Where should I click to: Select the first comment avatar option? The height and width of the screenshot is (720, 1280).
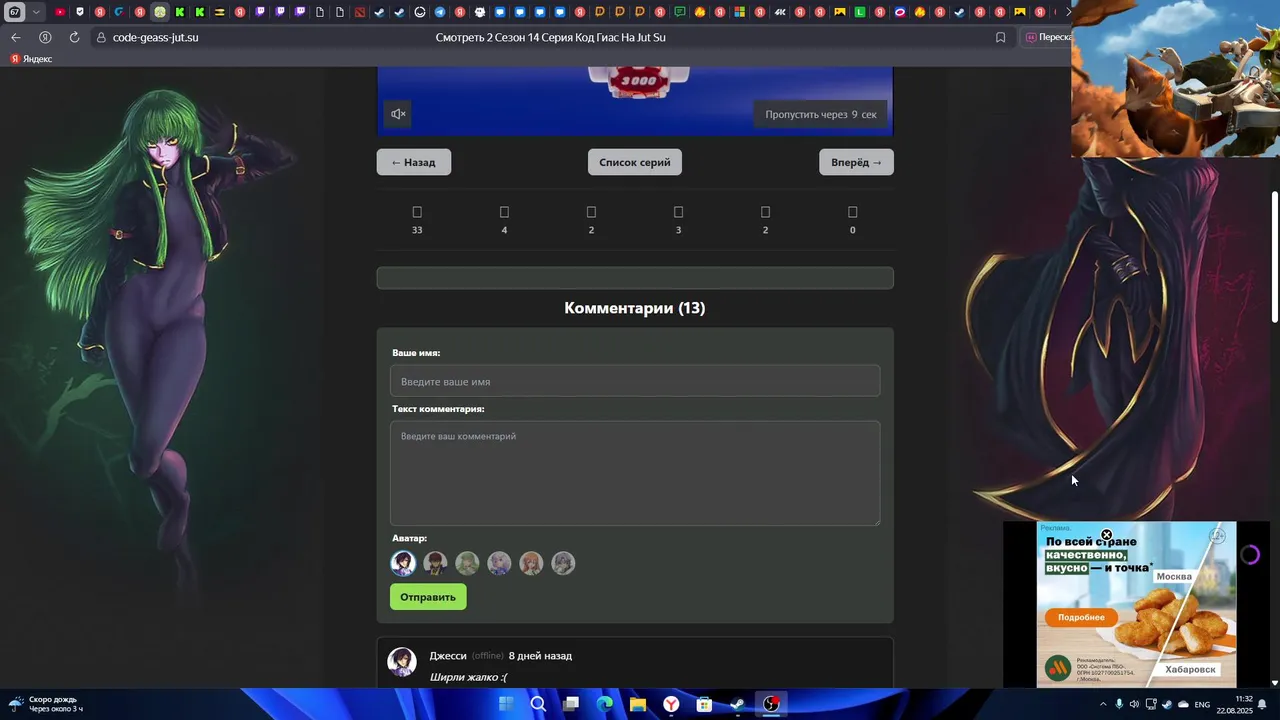403,563
